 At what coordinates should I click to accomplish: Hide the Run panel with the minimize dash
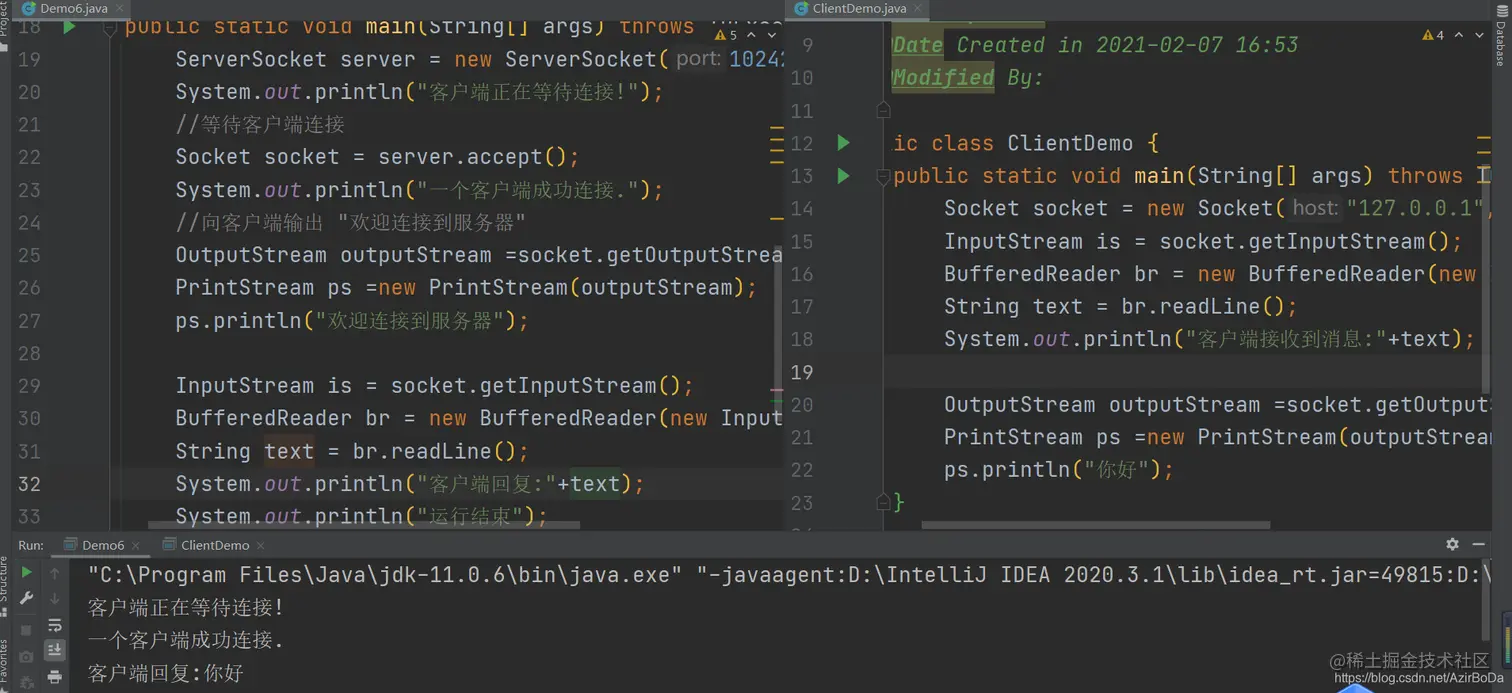[x=1480, y=544]
